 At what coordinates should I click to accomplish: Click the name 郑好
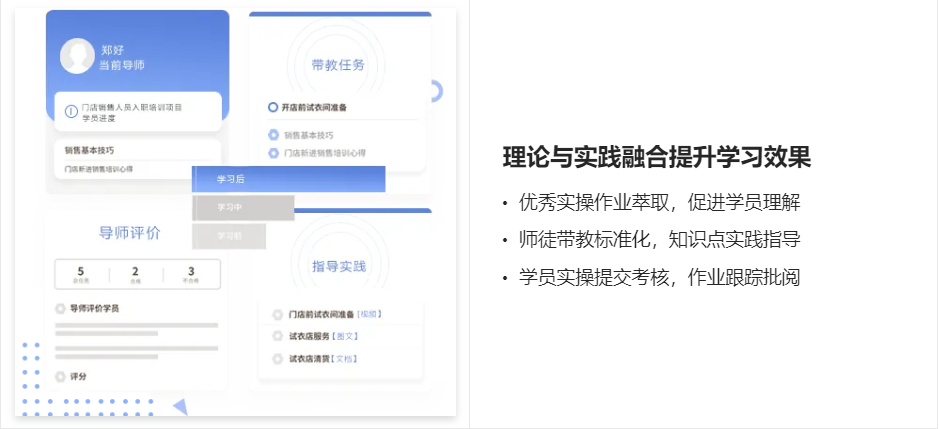(x=113, y=50)
